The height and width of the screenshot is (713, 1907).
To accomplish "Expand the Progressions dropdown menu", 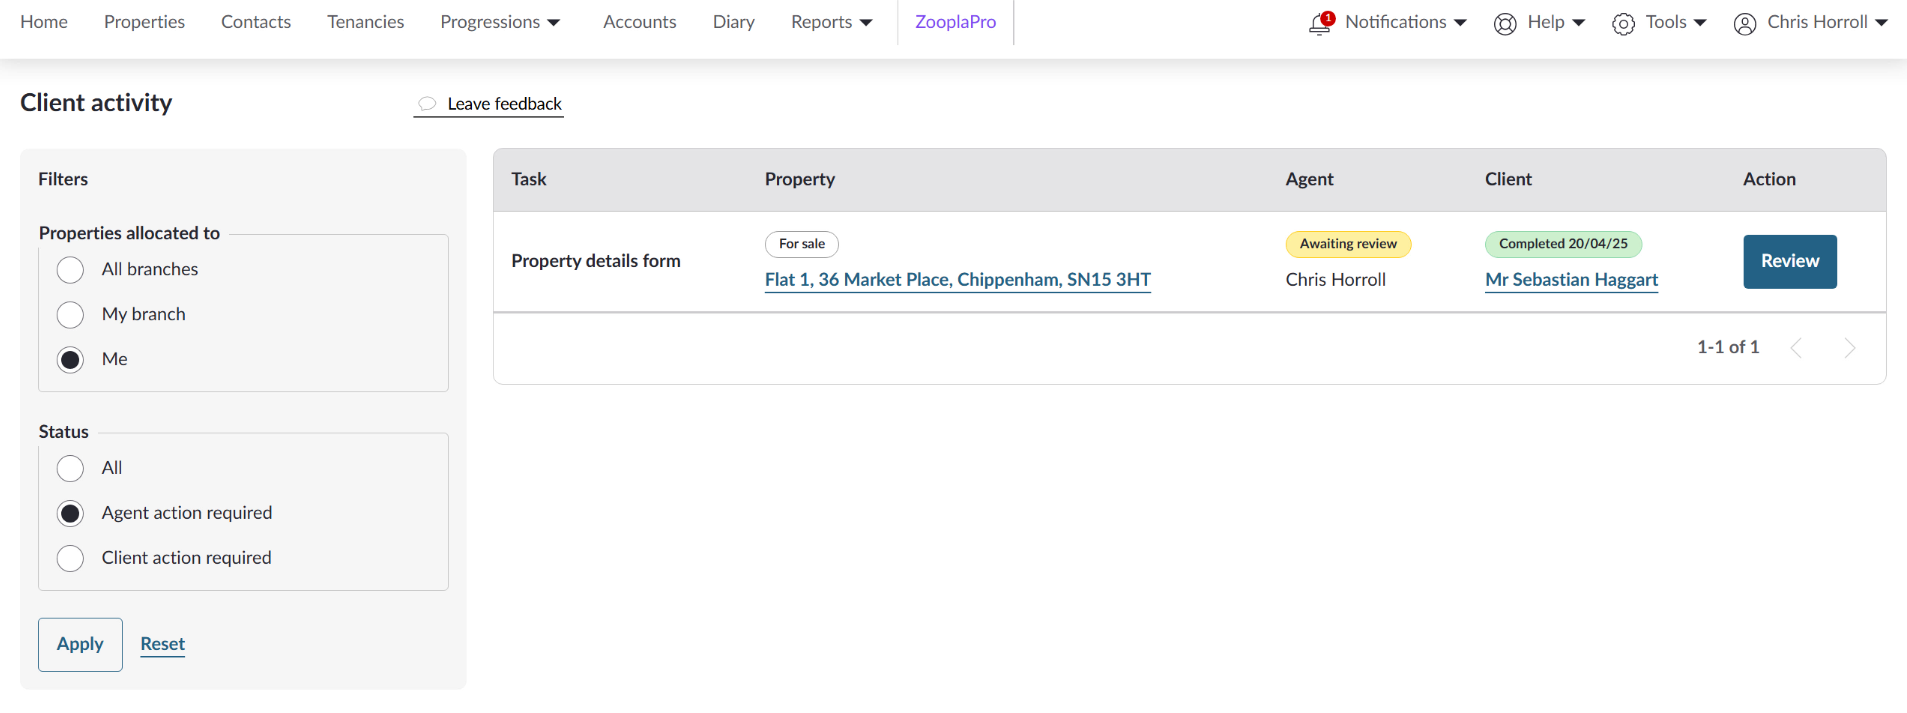I will [x=500, y=22].
